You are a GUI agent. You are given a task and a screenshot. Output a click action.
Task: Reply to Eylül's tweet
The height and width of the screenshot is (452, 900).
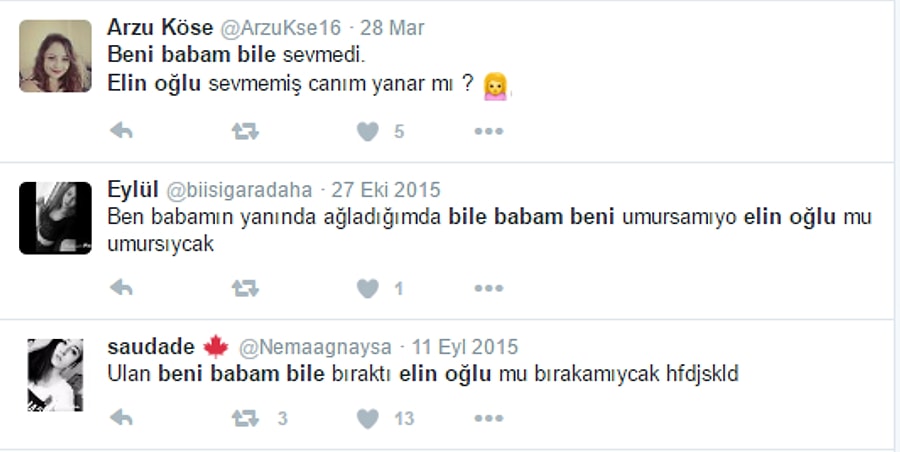coord(121,288)
